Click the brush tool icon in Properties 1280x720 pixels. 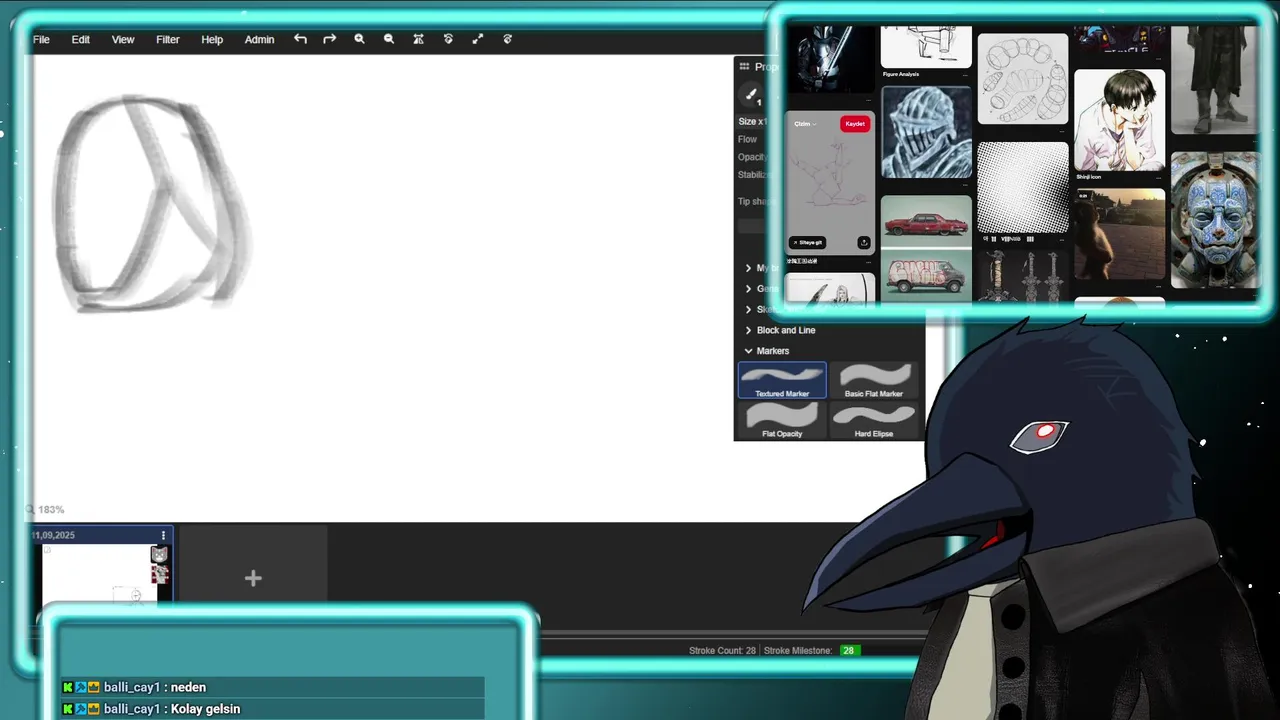(x=751, y=95)
